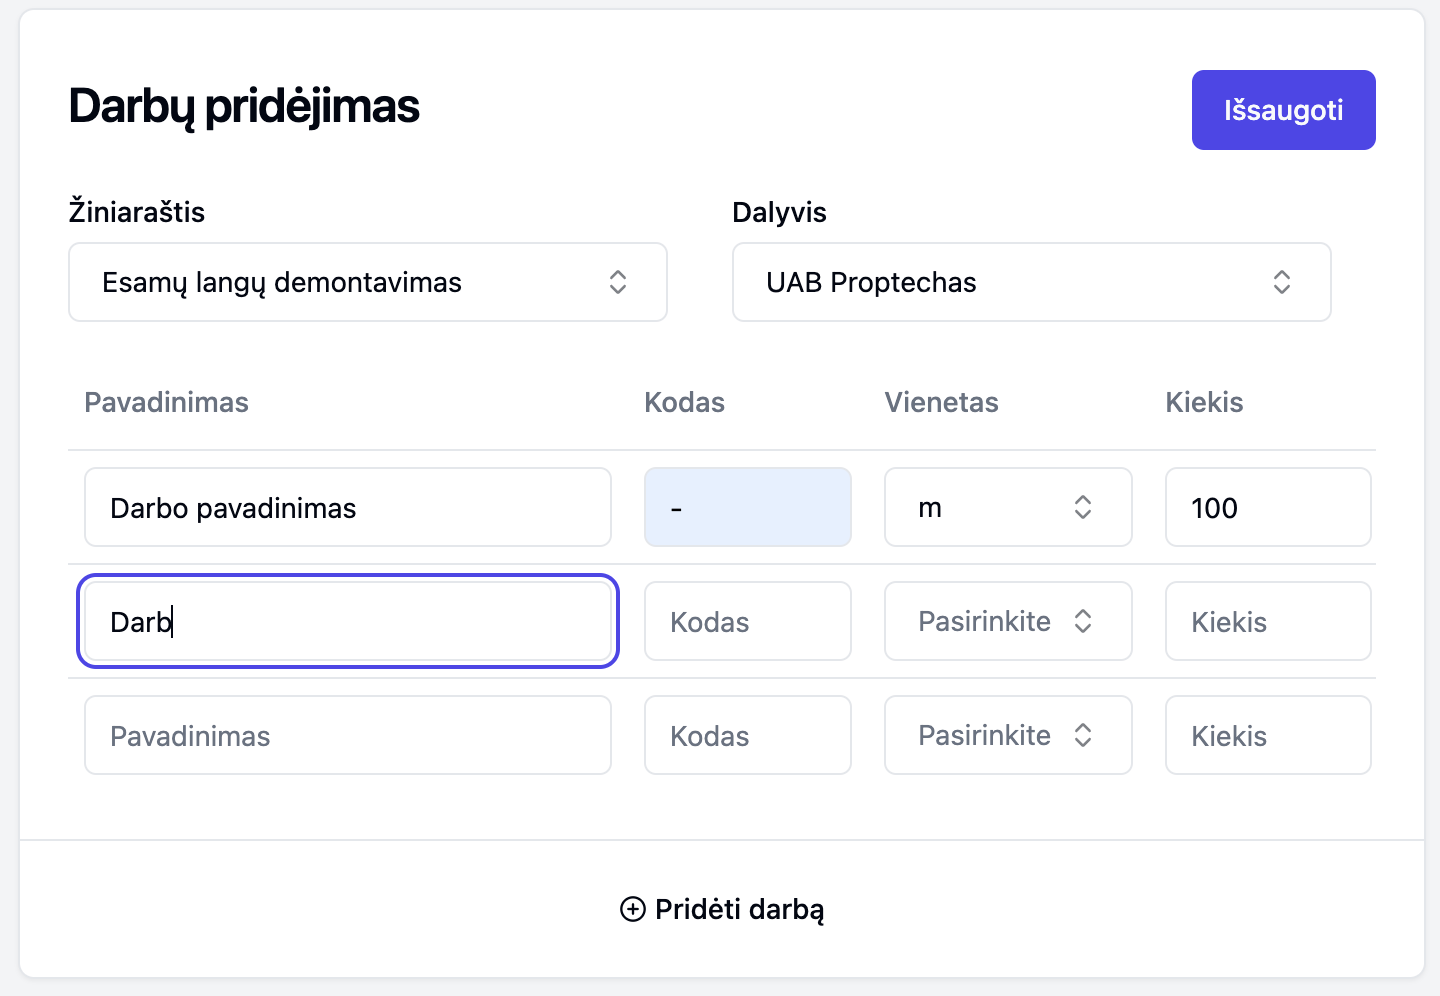Focus the 'Darbo pavadinimas' name field
Image resolution: width=1440 pixels, height=996 pixels.
pos(347,508)
